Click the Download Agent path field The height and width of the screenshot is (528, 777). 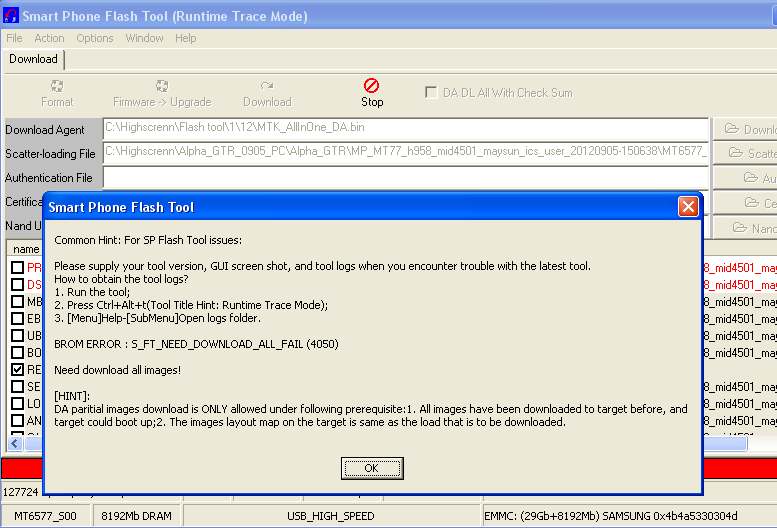click(406, 129)
